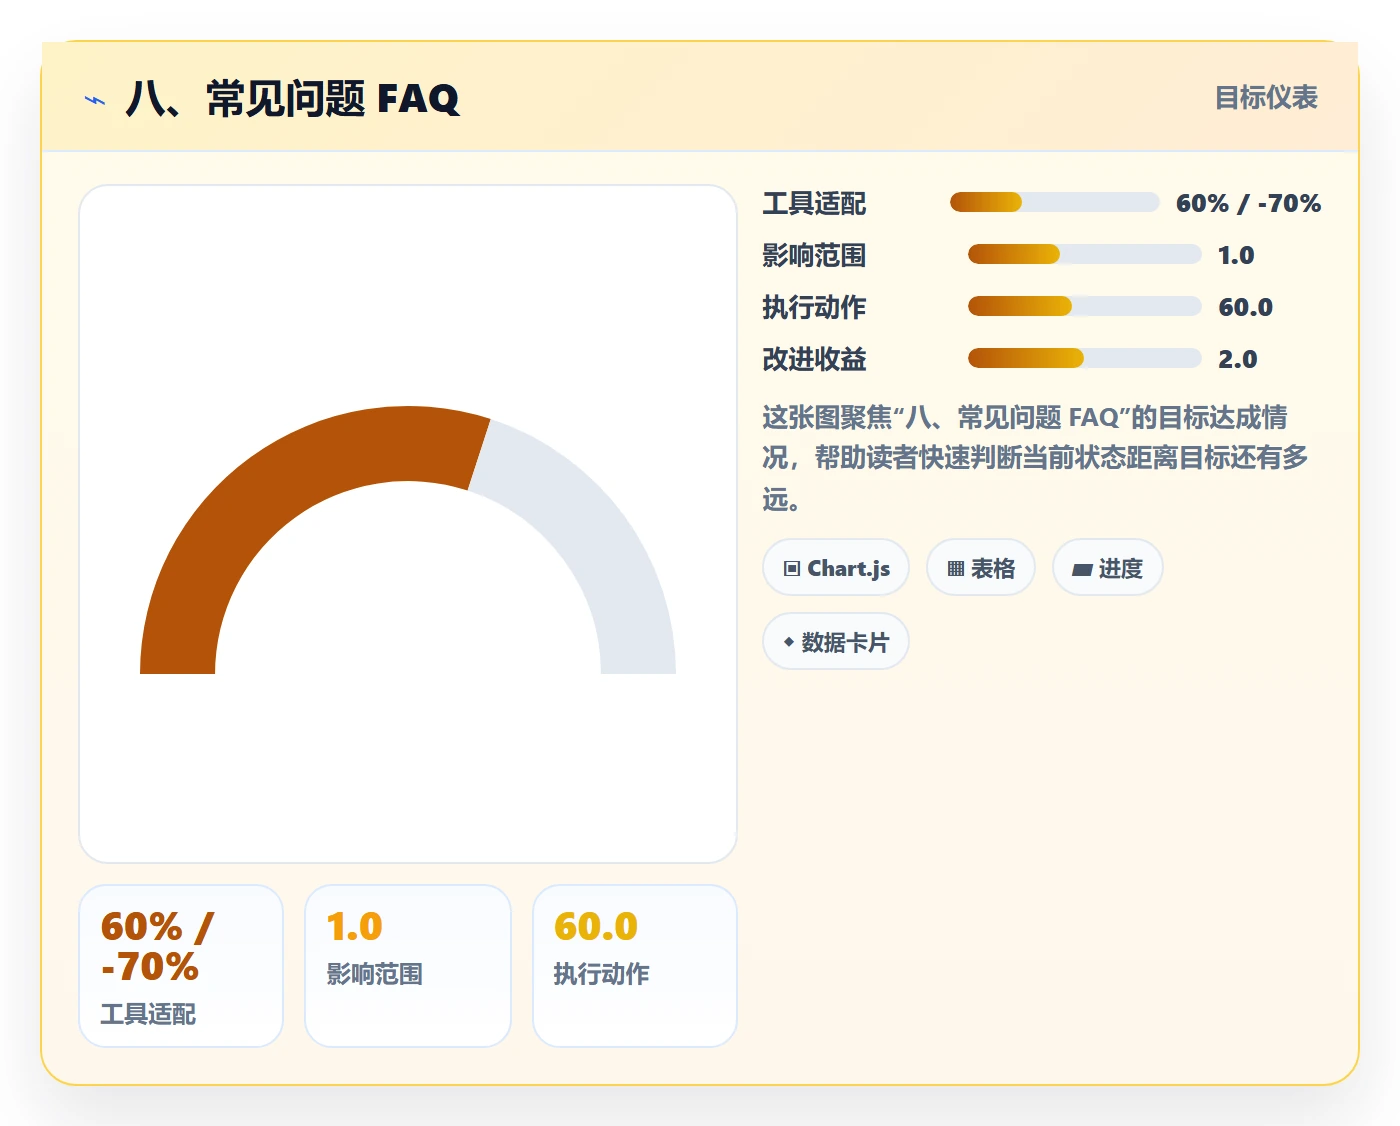Click the 影响范围 row label in bar list
The height and width of the screenshot is (1126, 1400).
[814, 255]
